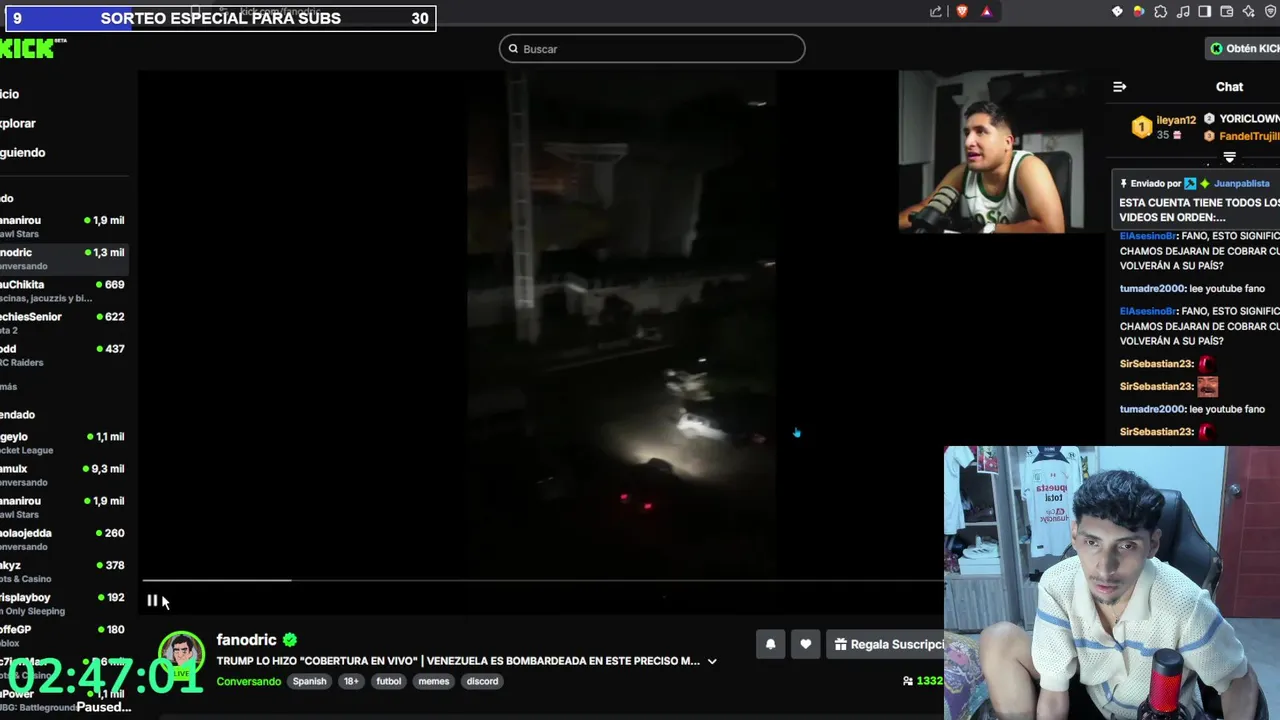Screen dimensions: 1280x720
Task: Click top gifter ileyan12
Action: click(x=1176, y=120)
